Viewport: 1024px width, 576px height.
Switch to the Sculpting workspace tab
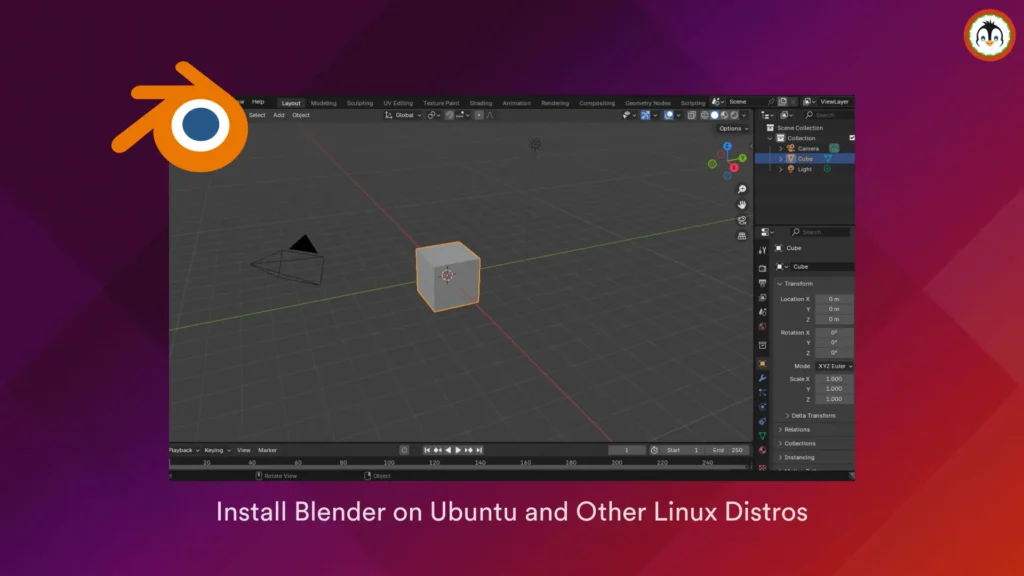coord(359,102)
